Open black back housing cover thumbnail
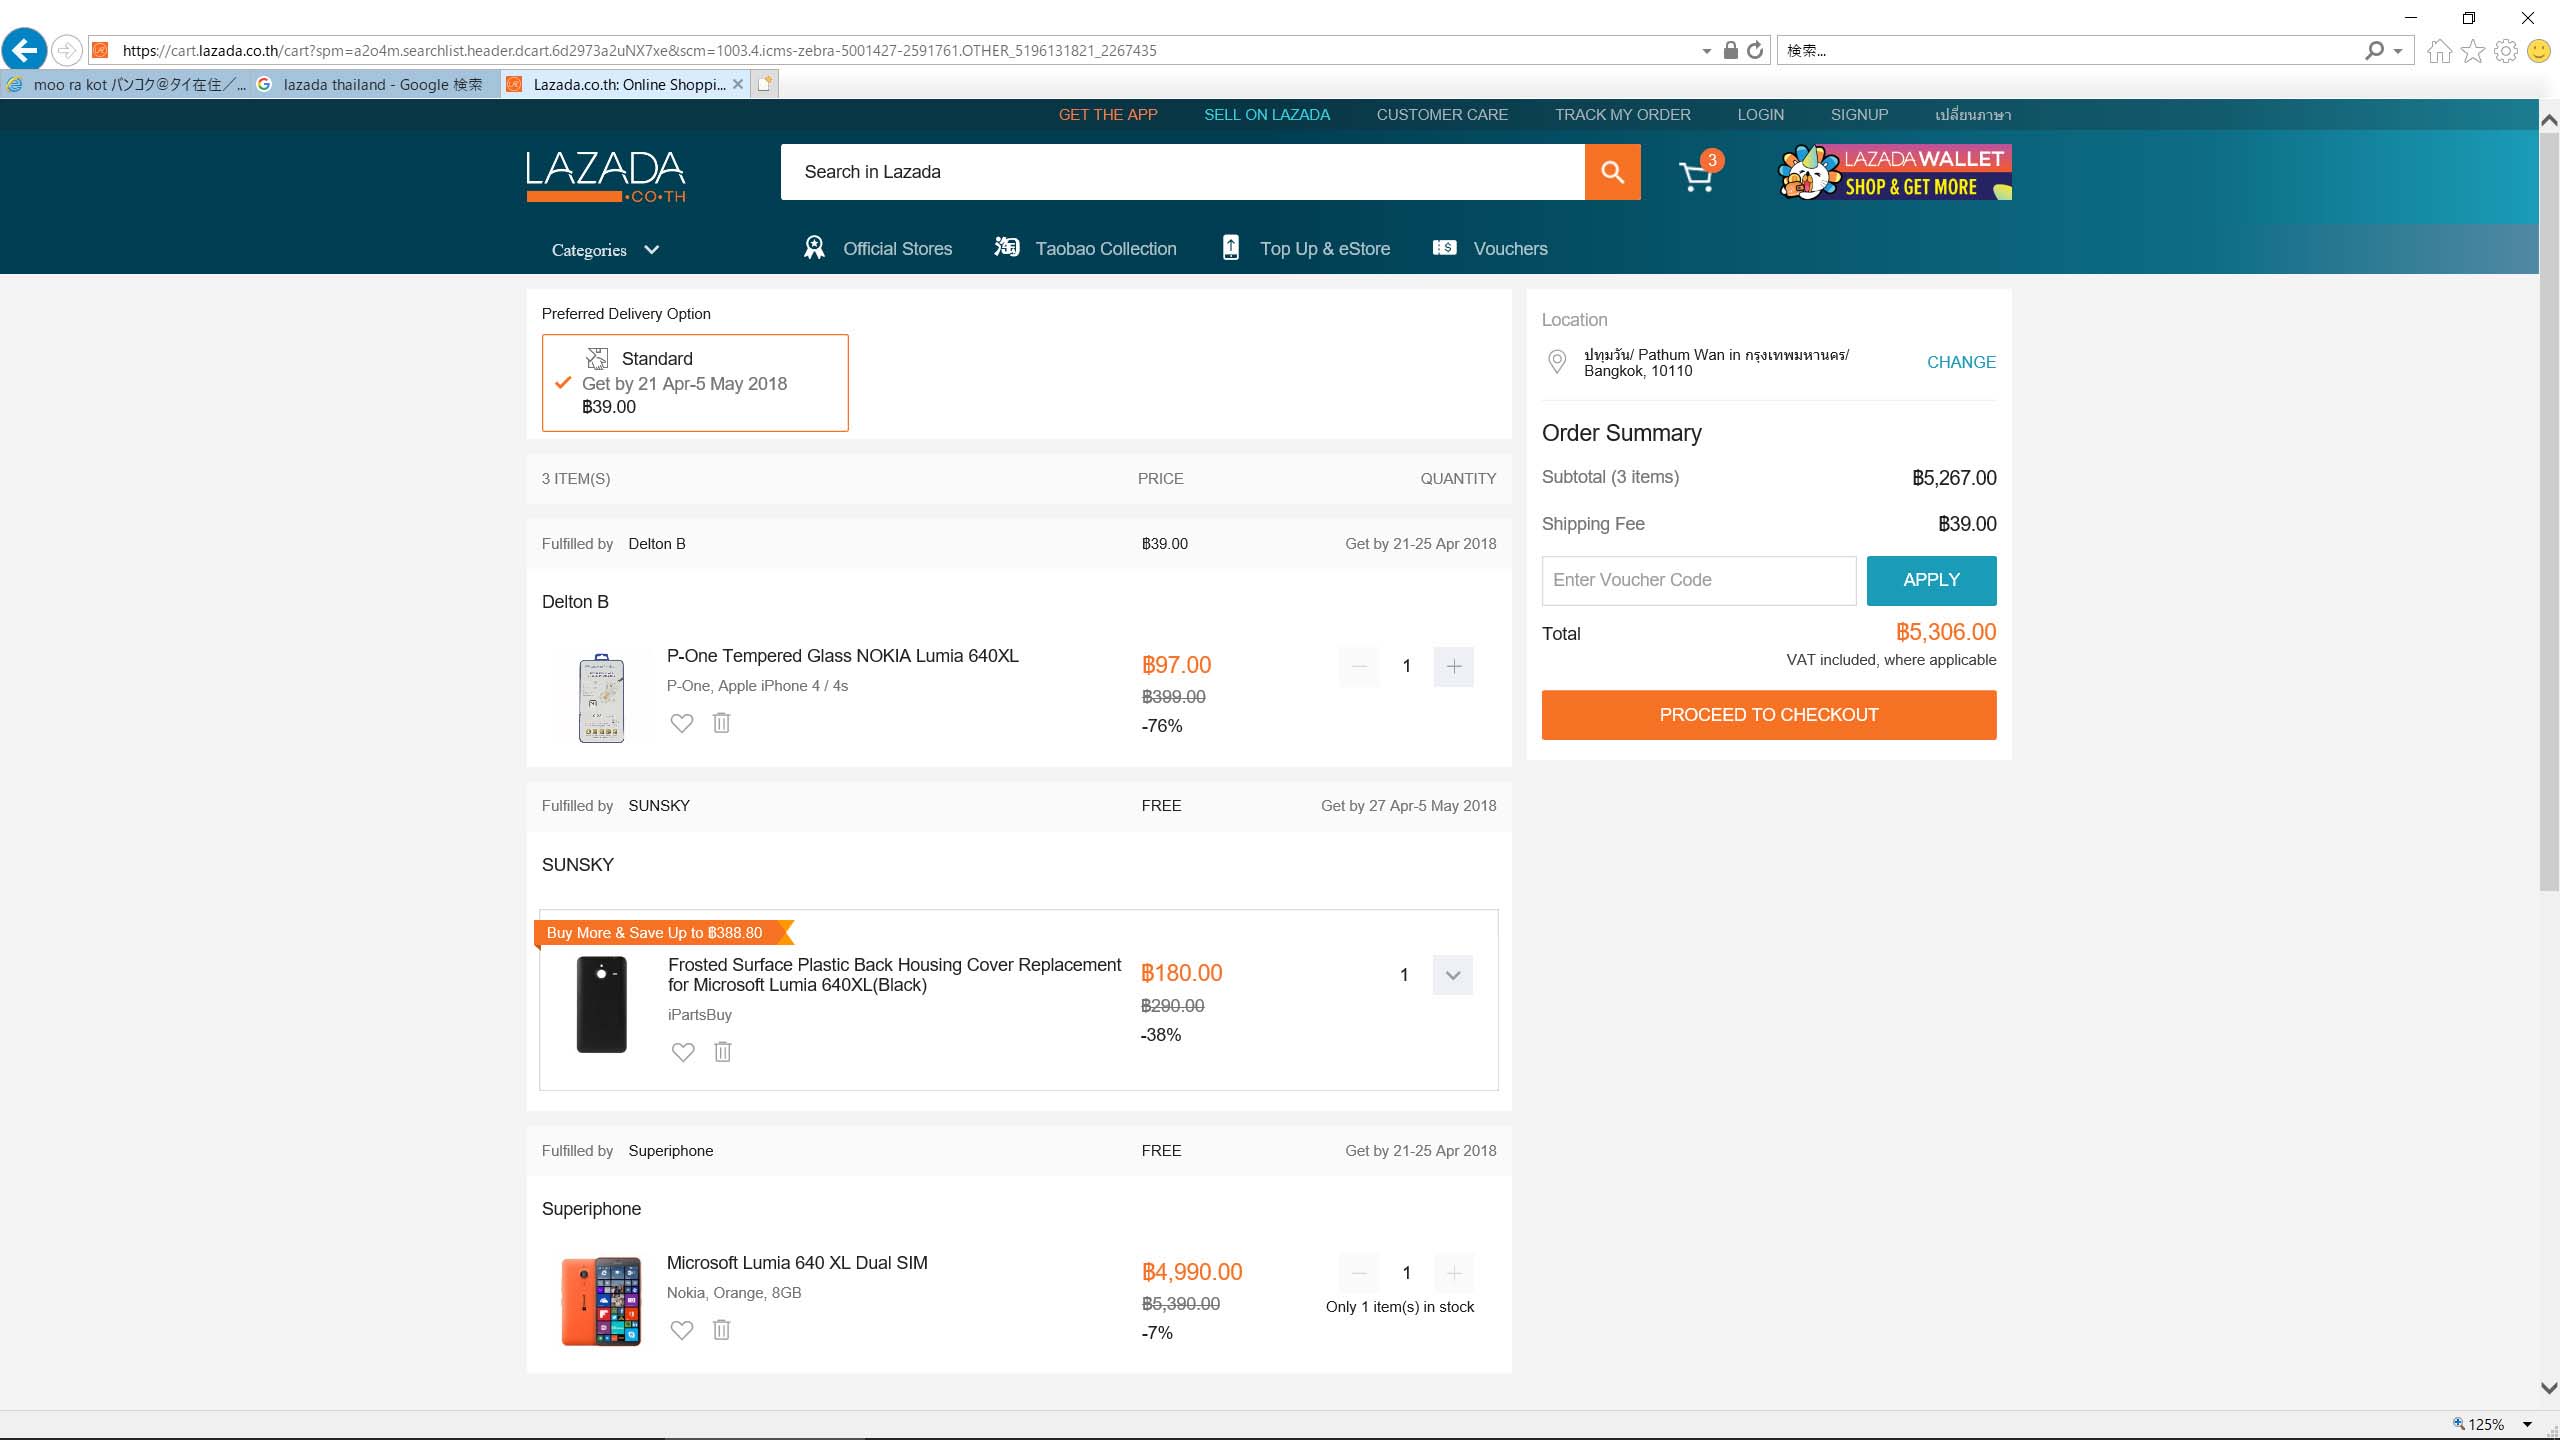This screenshot has width=2560, height=1440. click(601, 1005)
